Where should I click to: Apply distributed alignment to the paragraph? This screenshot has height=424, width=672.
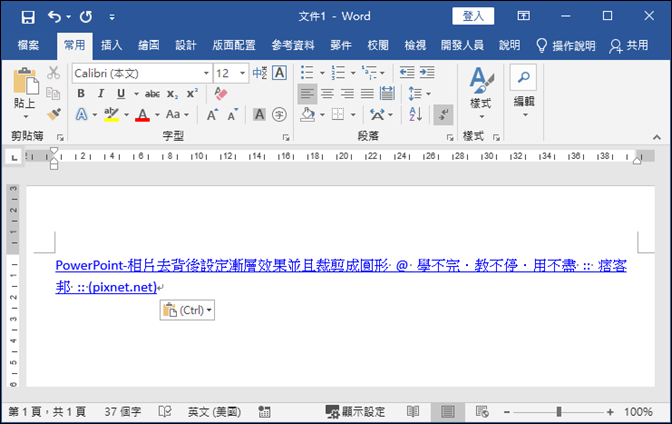tap(387, 93)
